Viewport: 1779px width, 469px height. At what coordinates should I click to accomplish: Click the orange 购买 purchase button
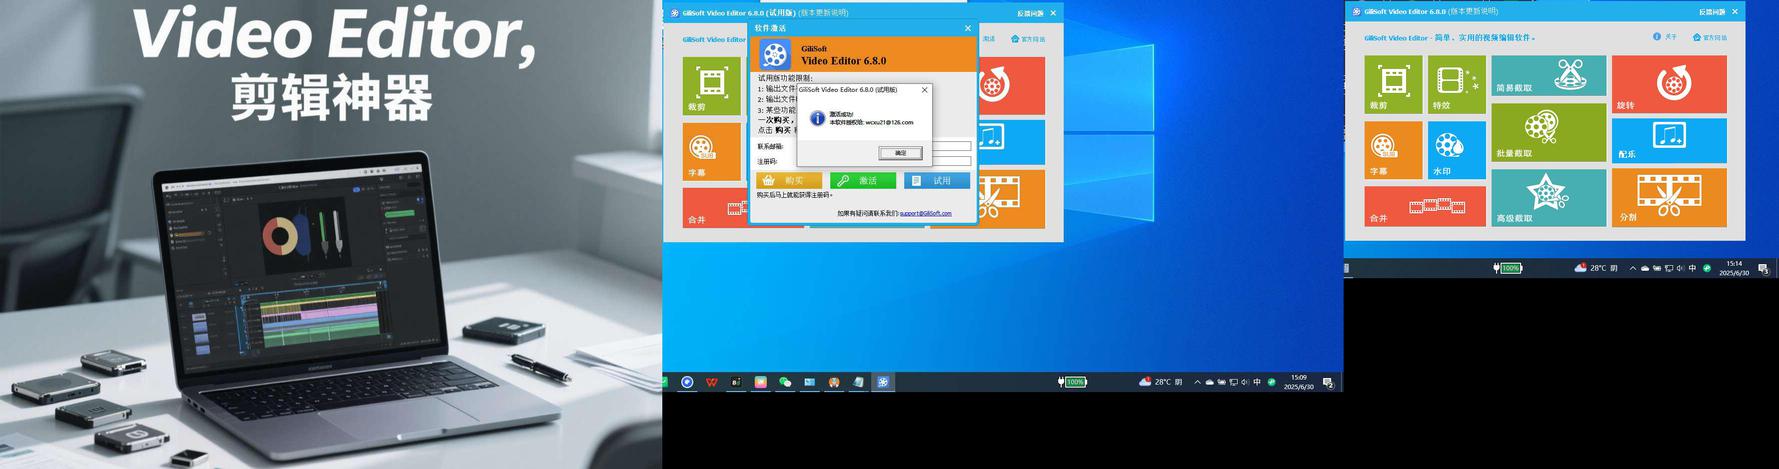788,181
